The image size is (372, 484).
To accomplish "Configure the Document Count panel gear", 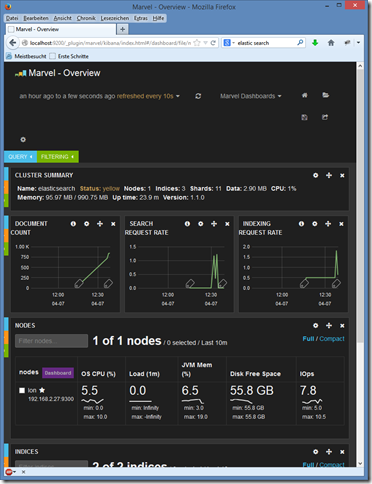I will coord(87,224).
